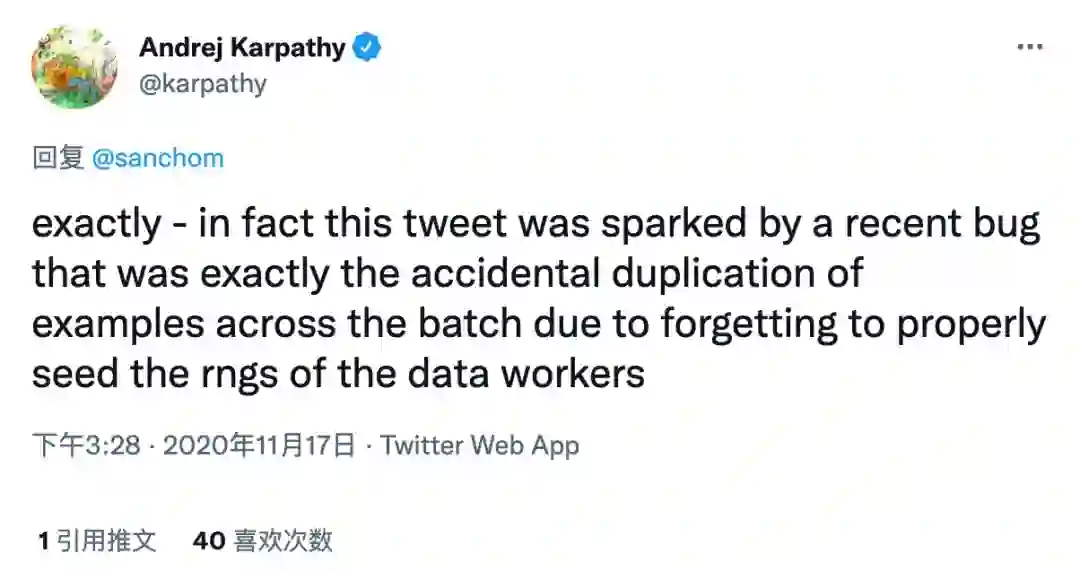
Task: View the 喜欢次数 likes list
Action: 282,541
